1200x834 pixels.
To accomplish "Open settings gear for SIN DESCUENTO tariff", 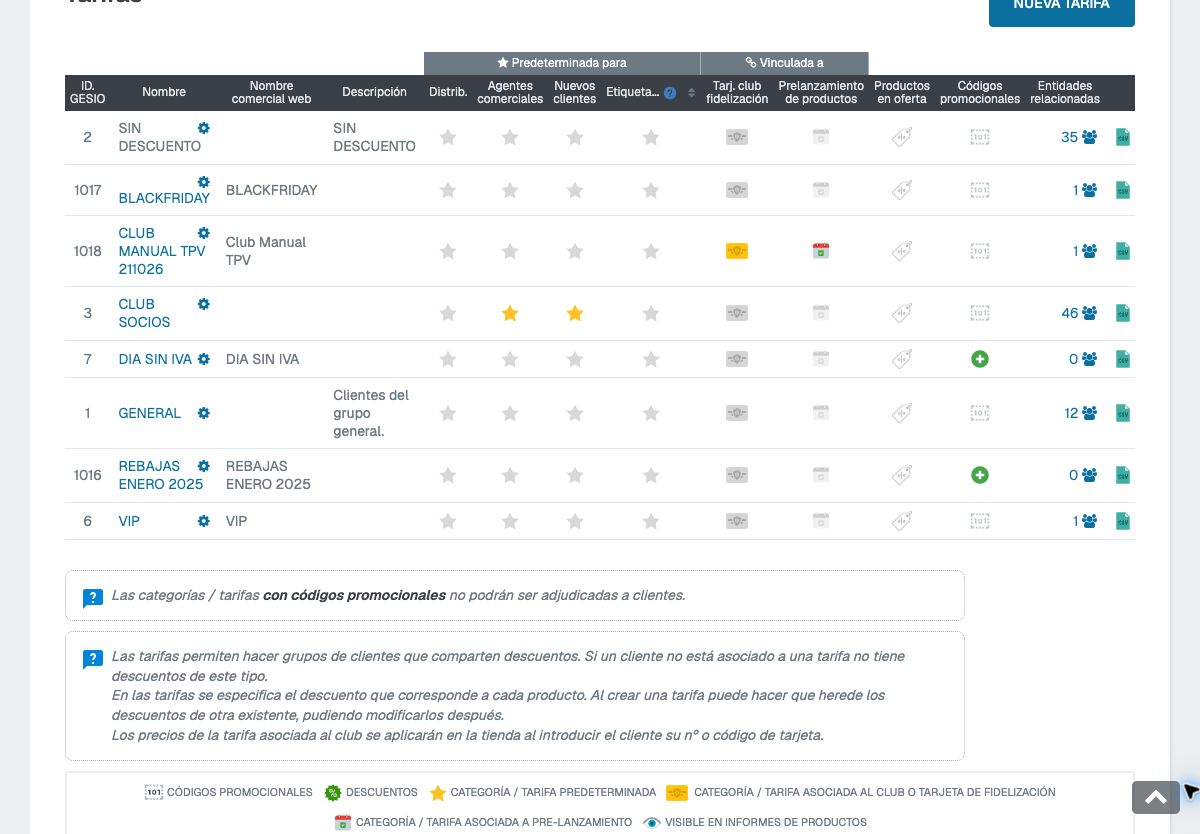I will 204,128.
